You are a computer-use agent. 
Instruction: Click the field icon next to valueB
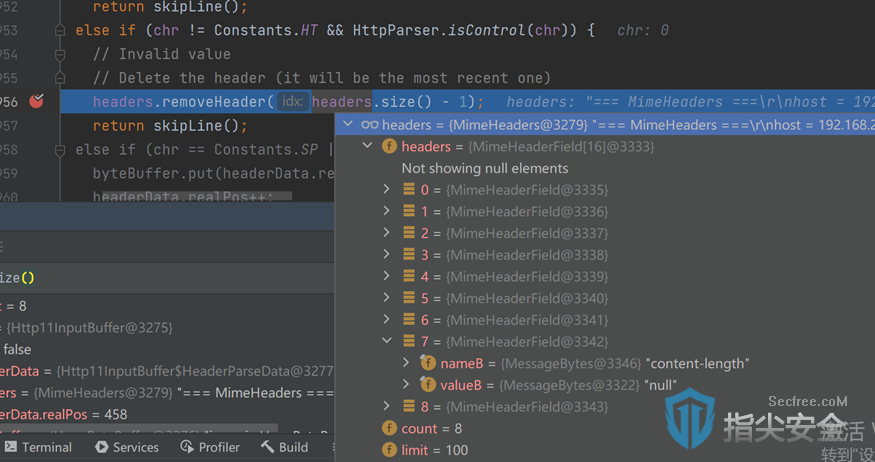tap(428, 384)
